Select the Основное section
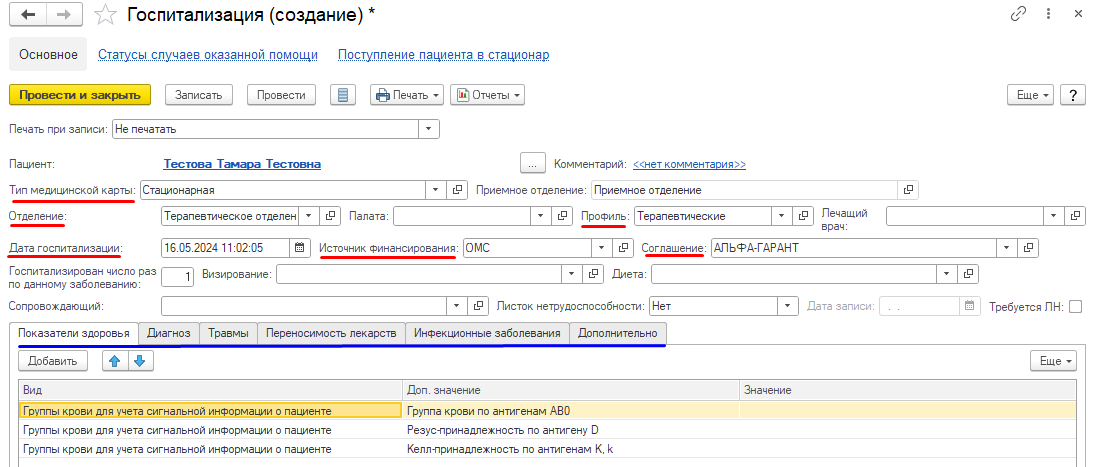 pyautogui.click(x=48, y=54)
